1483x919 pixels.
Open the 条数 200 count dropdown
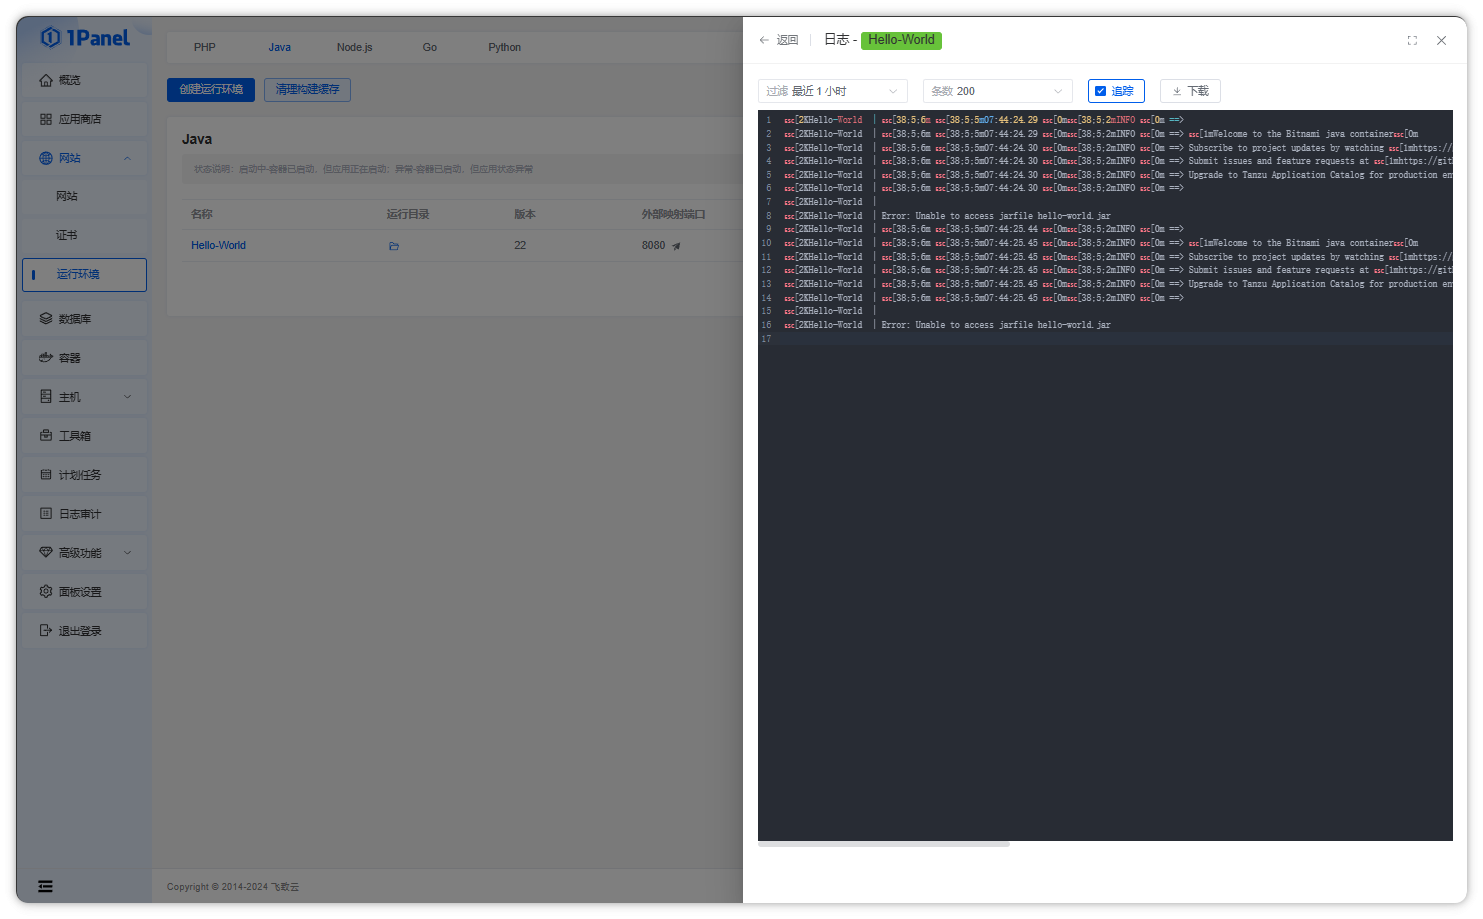point(998,91)
